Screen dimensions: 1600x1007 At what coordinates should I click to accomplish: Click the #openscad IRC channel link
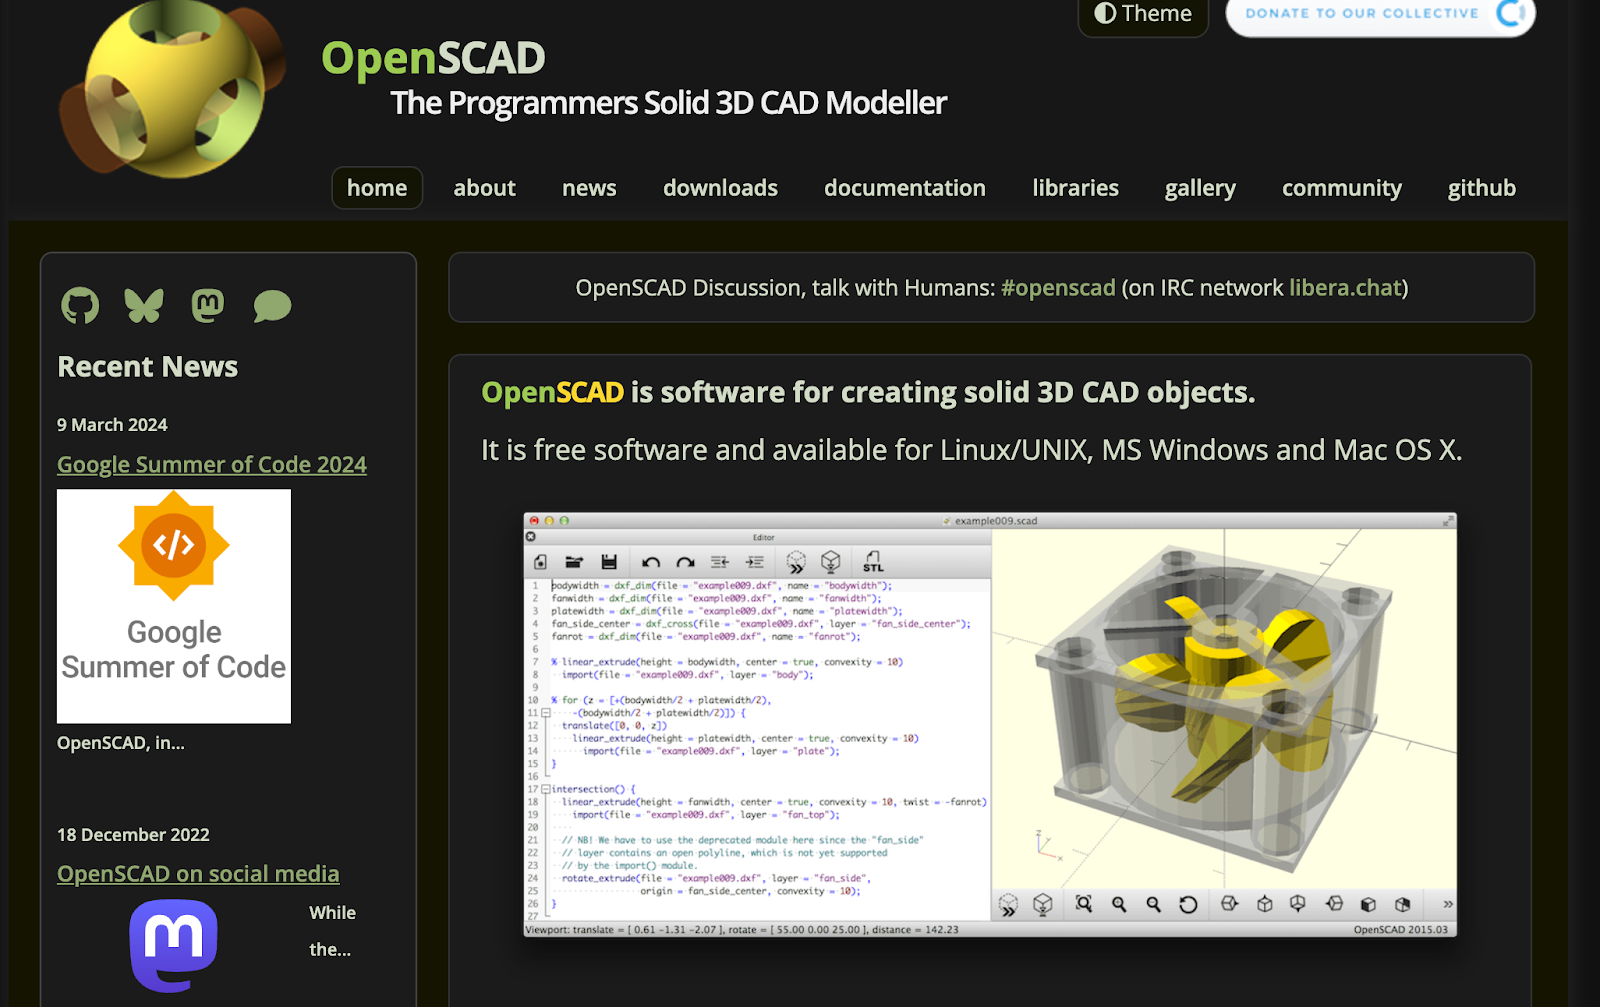point(1058,288)
